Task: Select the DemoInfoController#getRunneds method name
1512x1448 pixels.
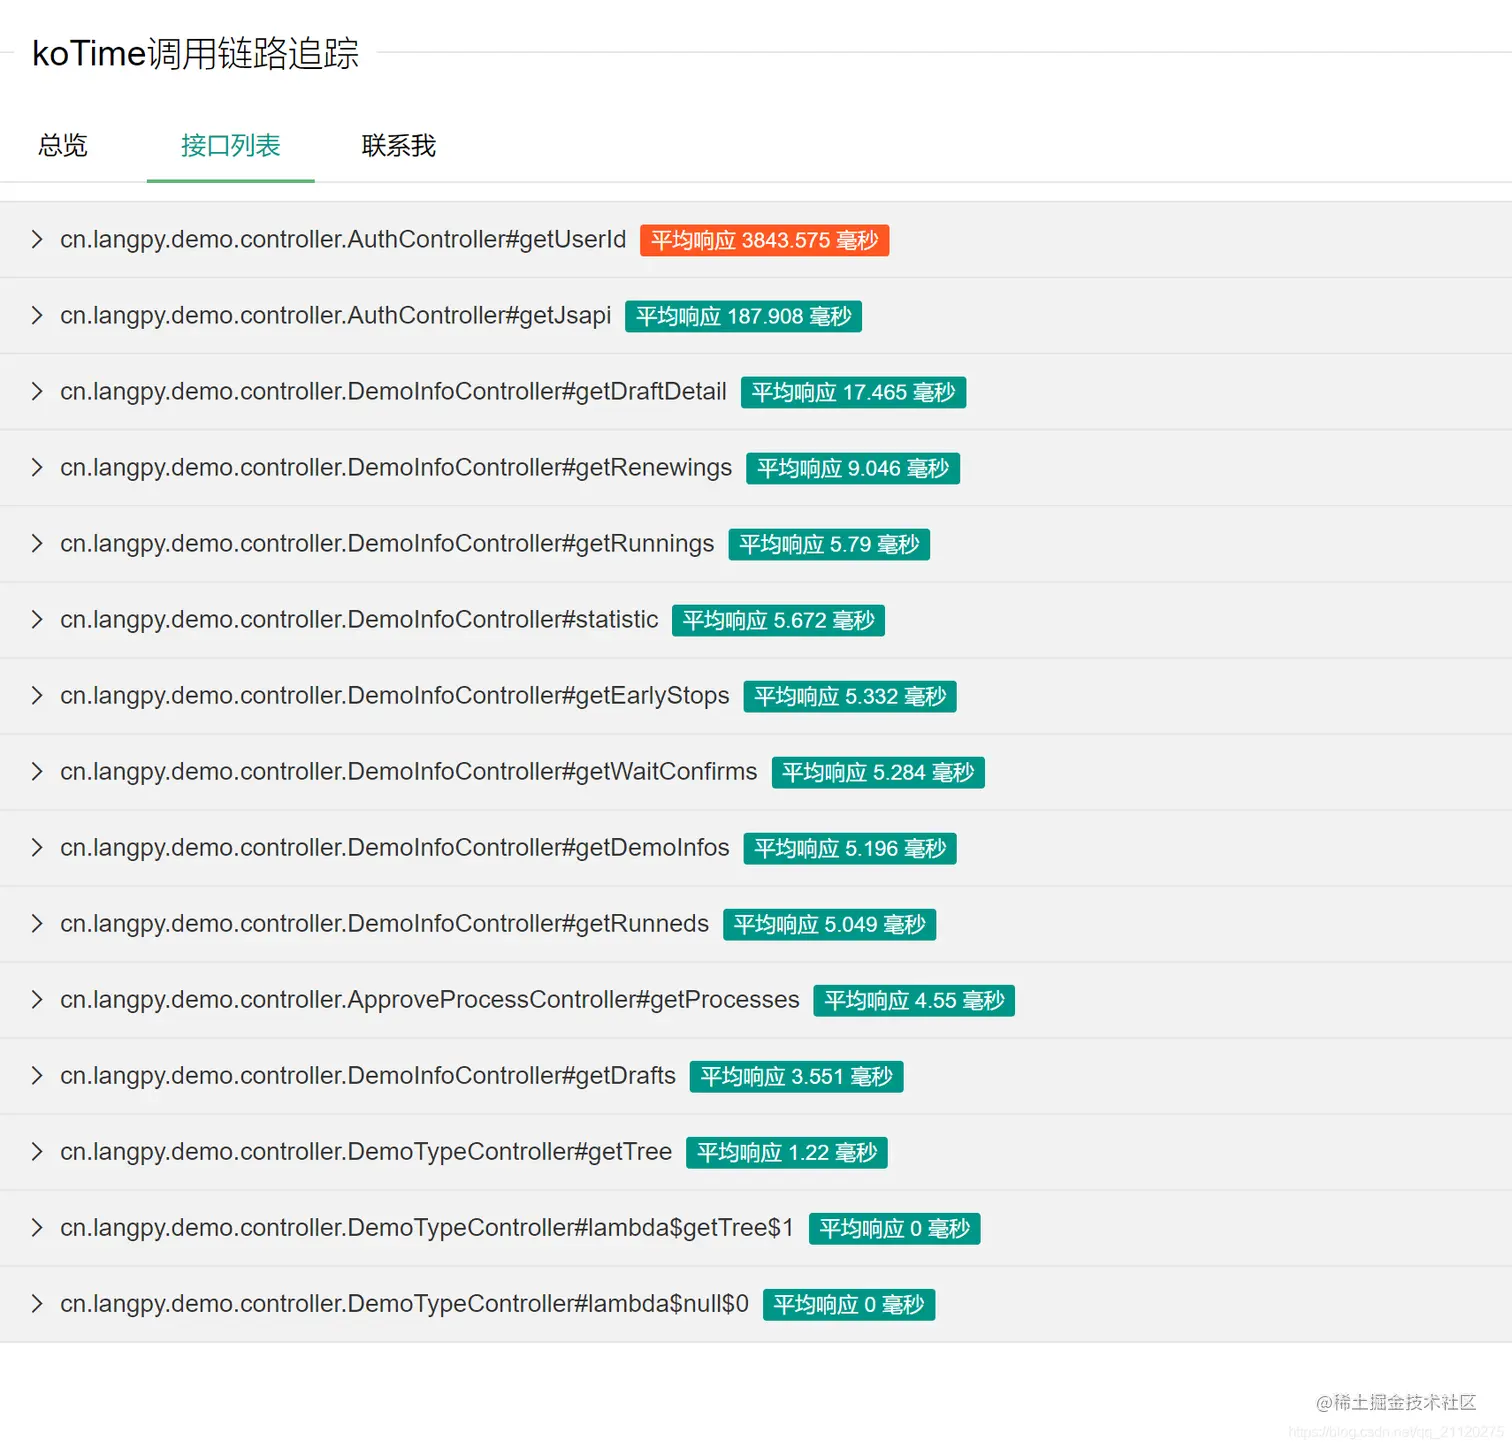Action: (x=385, y=924)
